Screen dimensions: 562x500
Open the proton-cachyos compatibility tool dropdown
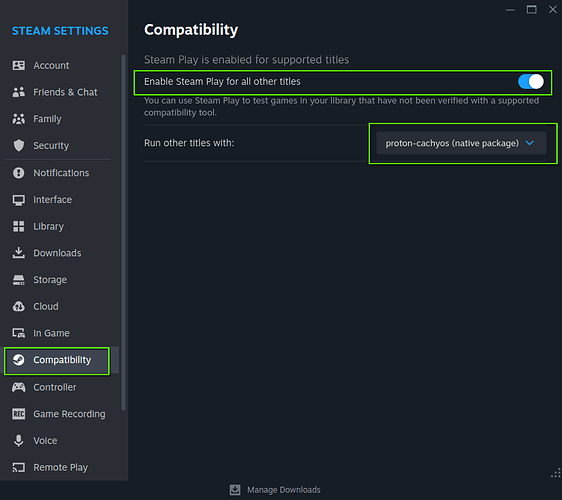coord(461,143)
